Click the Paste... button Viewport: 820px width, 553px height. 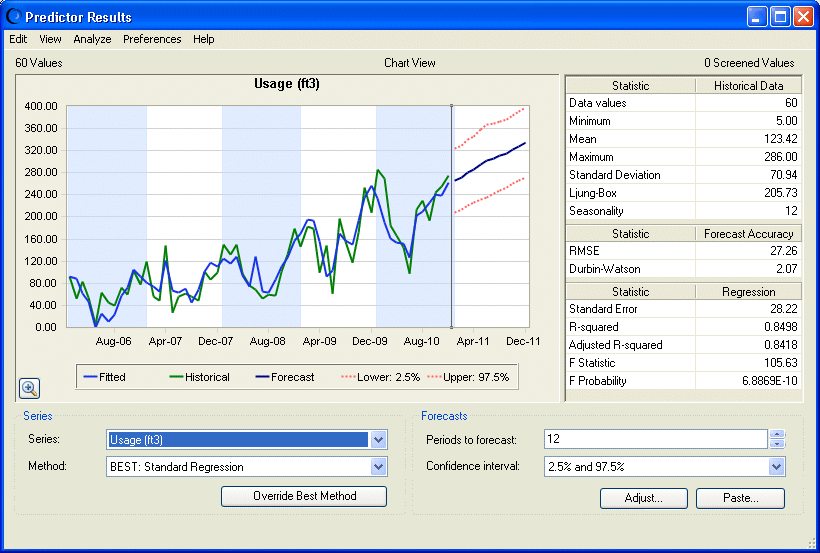pos(741,498)
